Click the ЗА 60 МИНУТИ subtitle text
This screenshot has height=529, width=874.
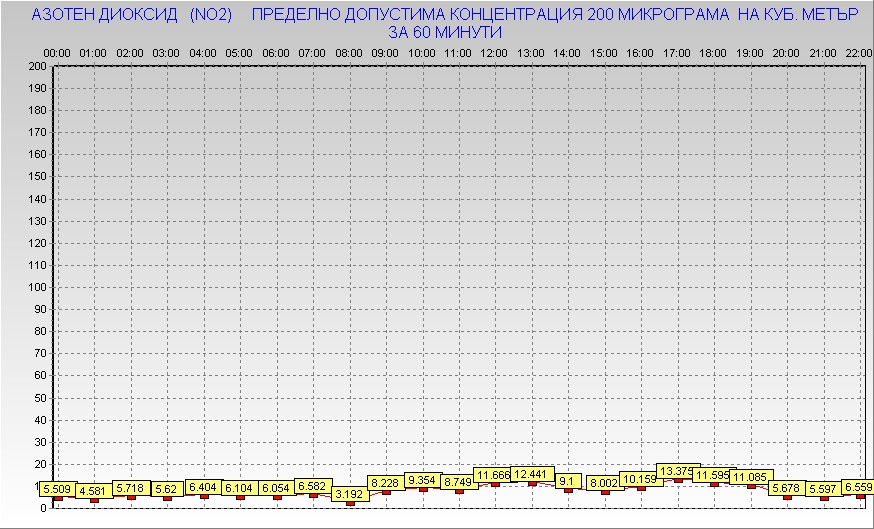pos(444,32)
